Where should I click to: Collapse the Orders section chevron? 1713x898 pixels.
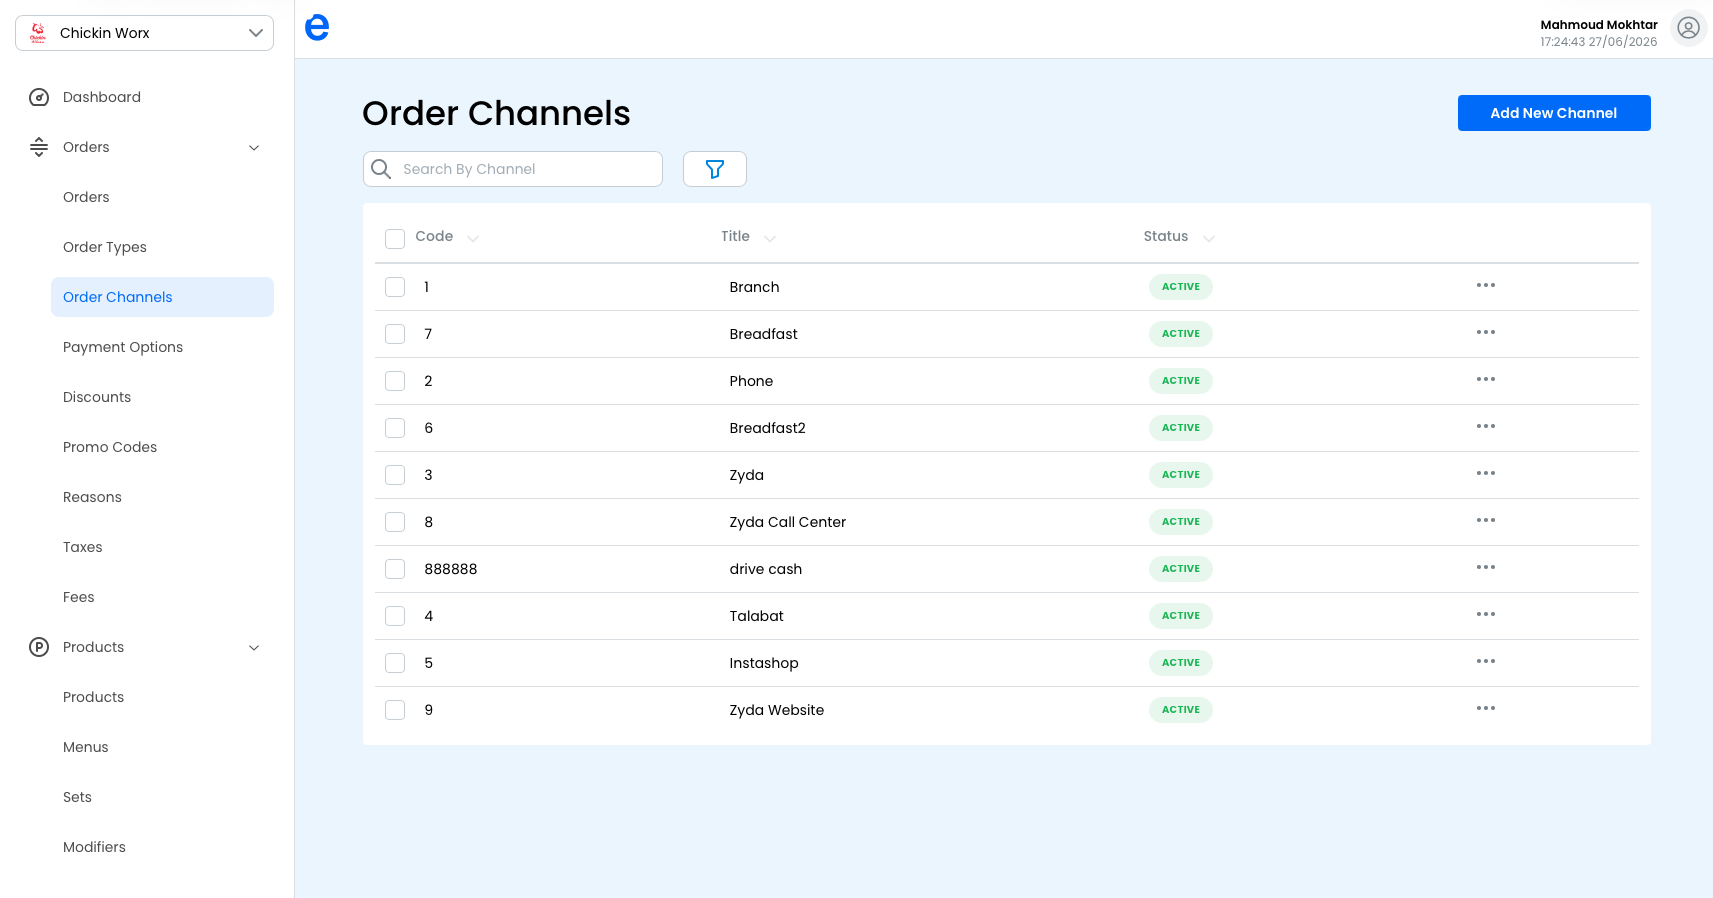pyautogui.click(x=254, y=148)
